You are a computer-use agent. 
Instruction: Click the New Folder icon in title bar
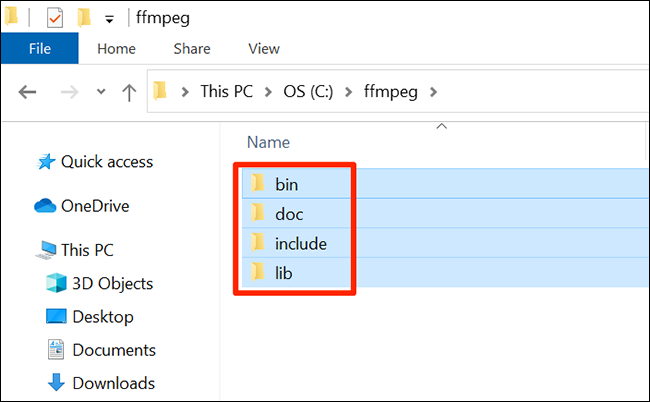click(84, 17)
